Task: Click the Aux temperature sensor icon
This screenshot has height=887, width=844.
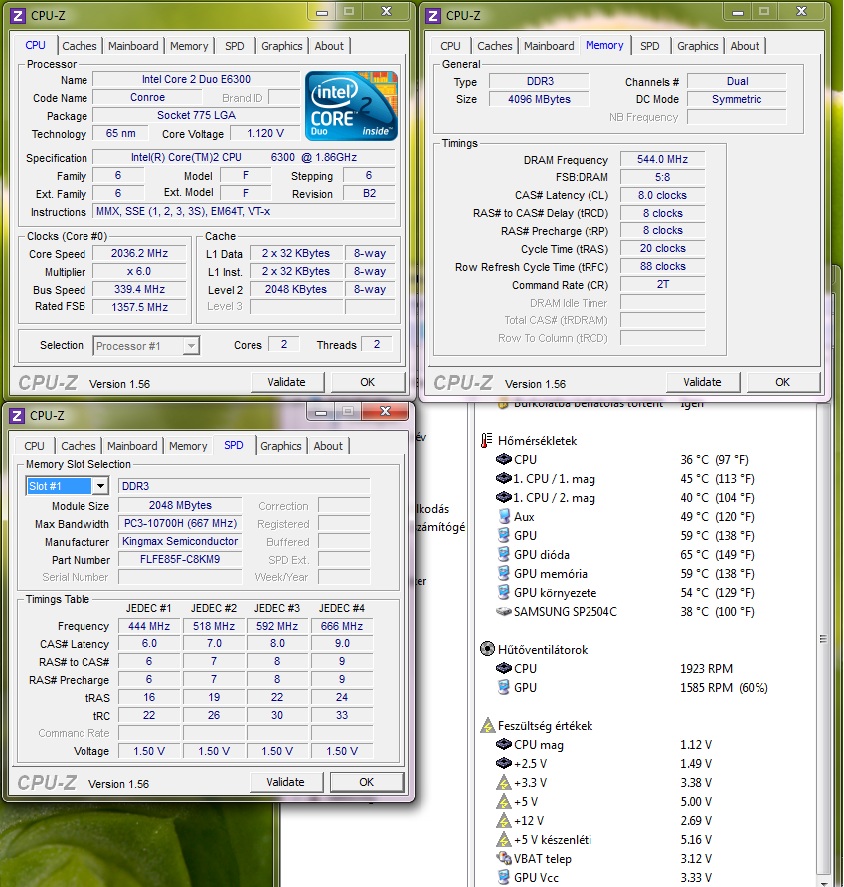Action: point(504,516)
